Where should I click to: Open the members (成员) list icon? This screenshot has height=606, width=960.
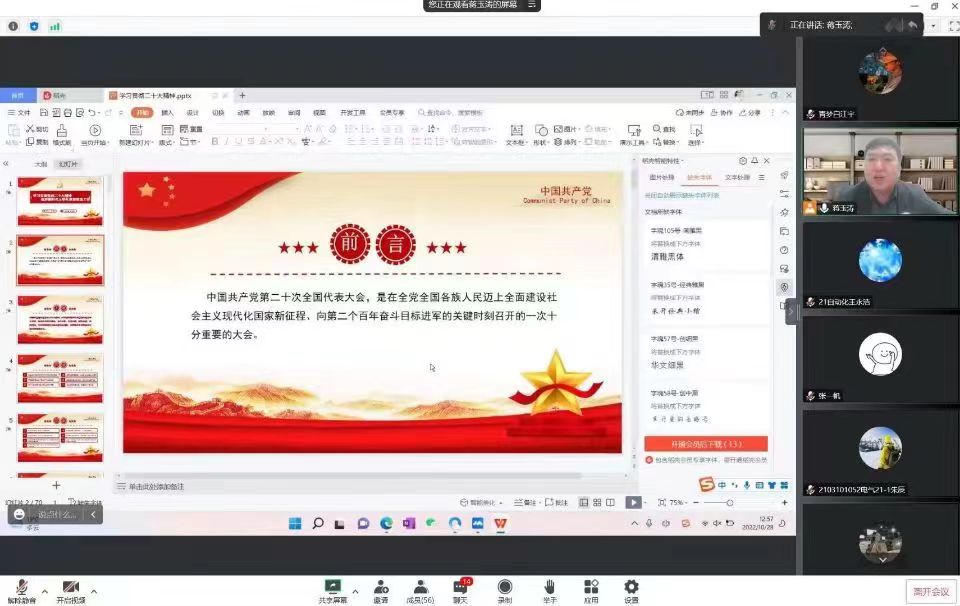click(421, 587)
